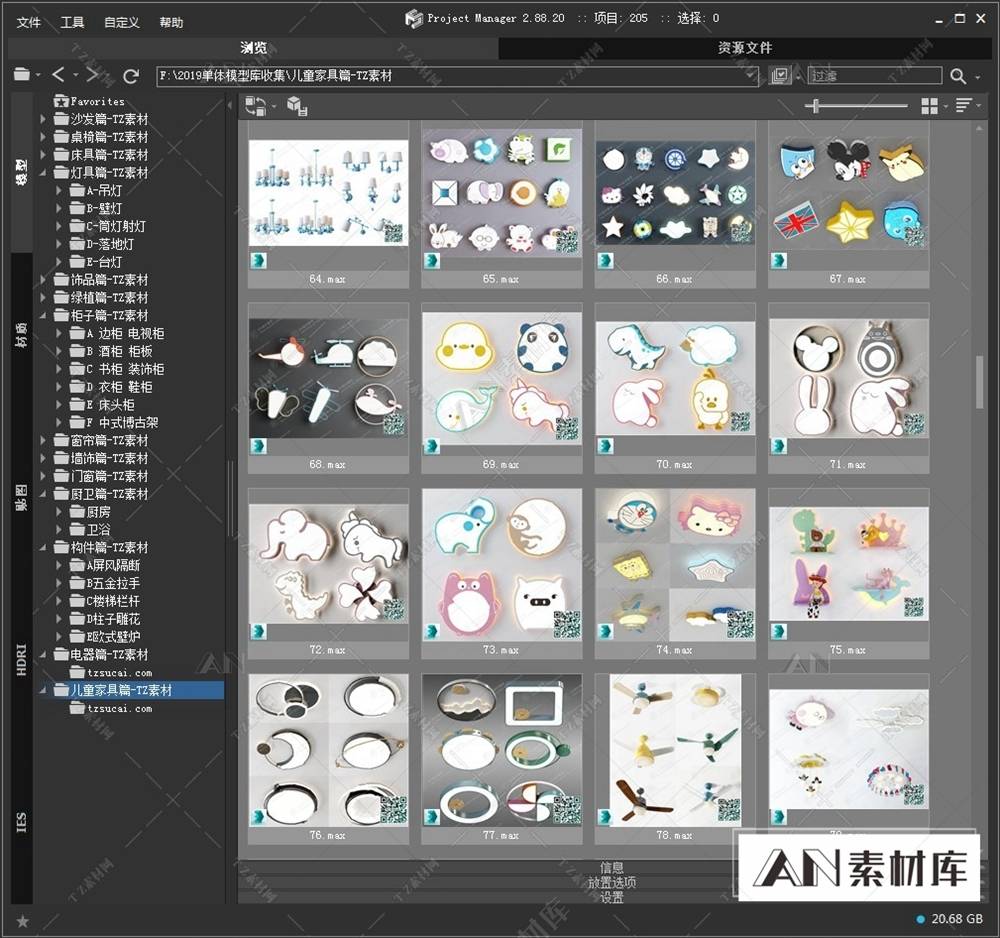
Task: Select the 67.max thumbnail
Action: [848, 193]
